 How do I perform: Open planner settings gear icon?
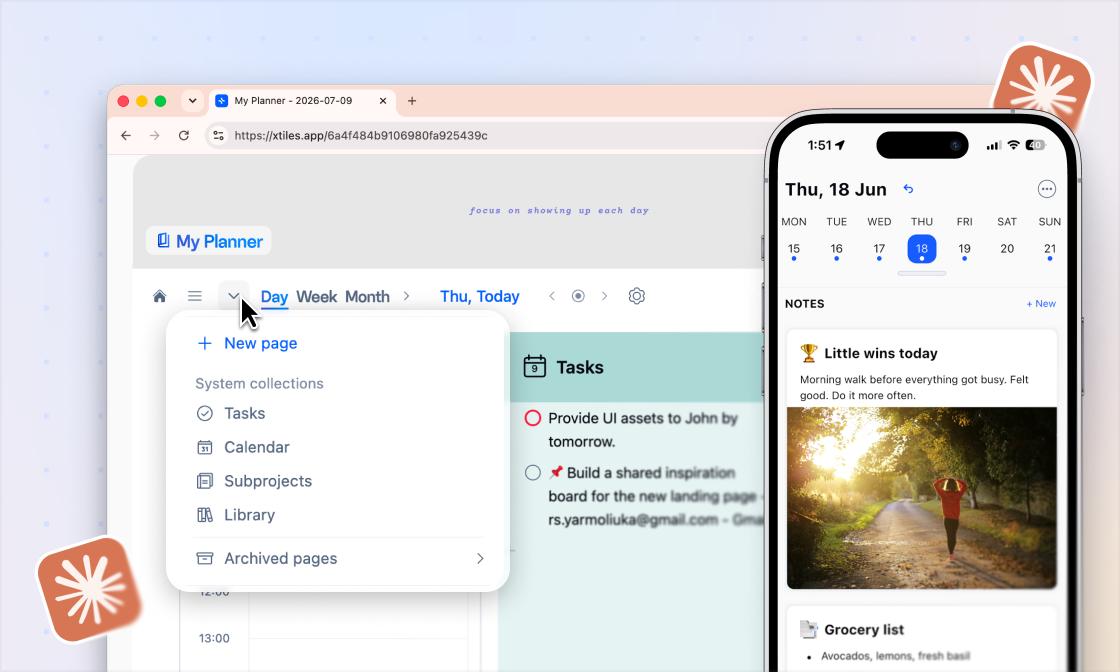click(x=636, y=296)
